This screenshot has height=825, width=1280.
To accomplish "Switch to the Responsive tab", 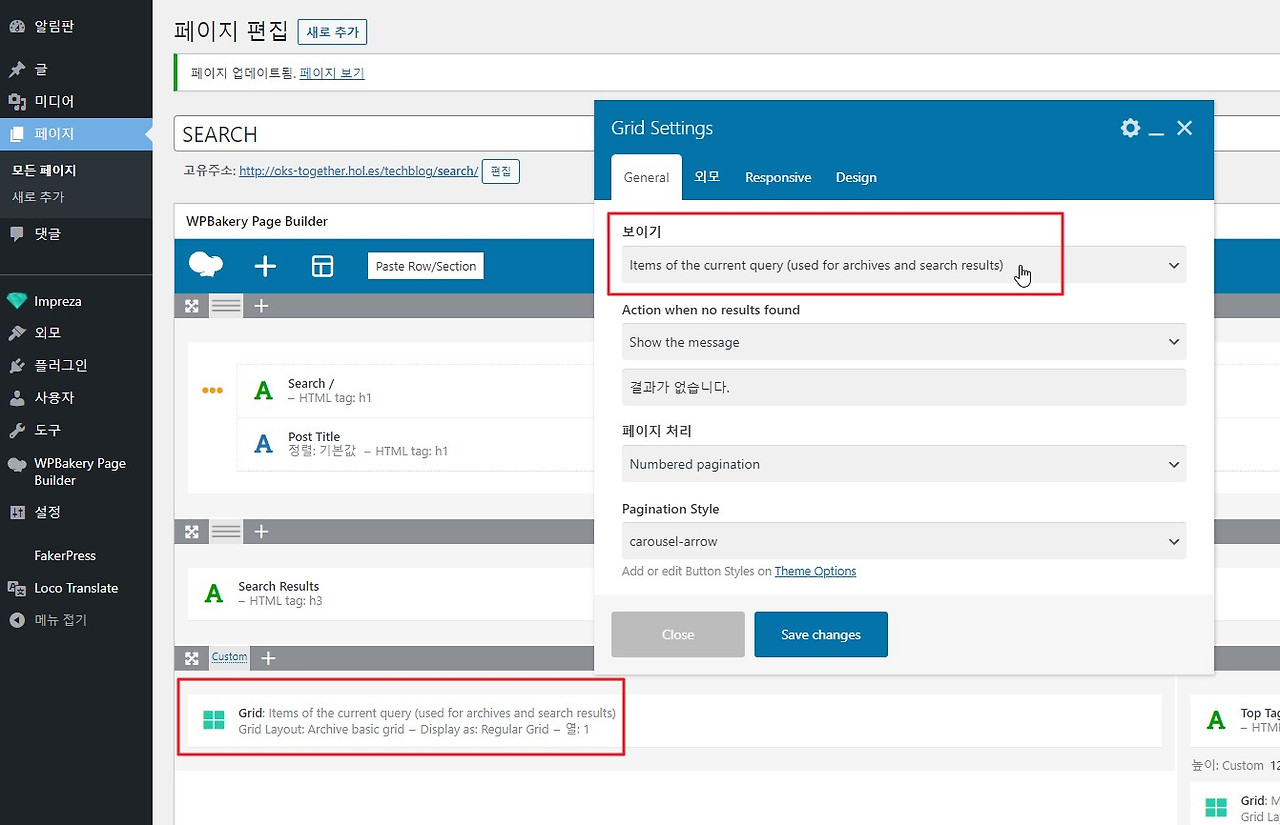I will click(778, 177).
